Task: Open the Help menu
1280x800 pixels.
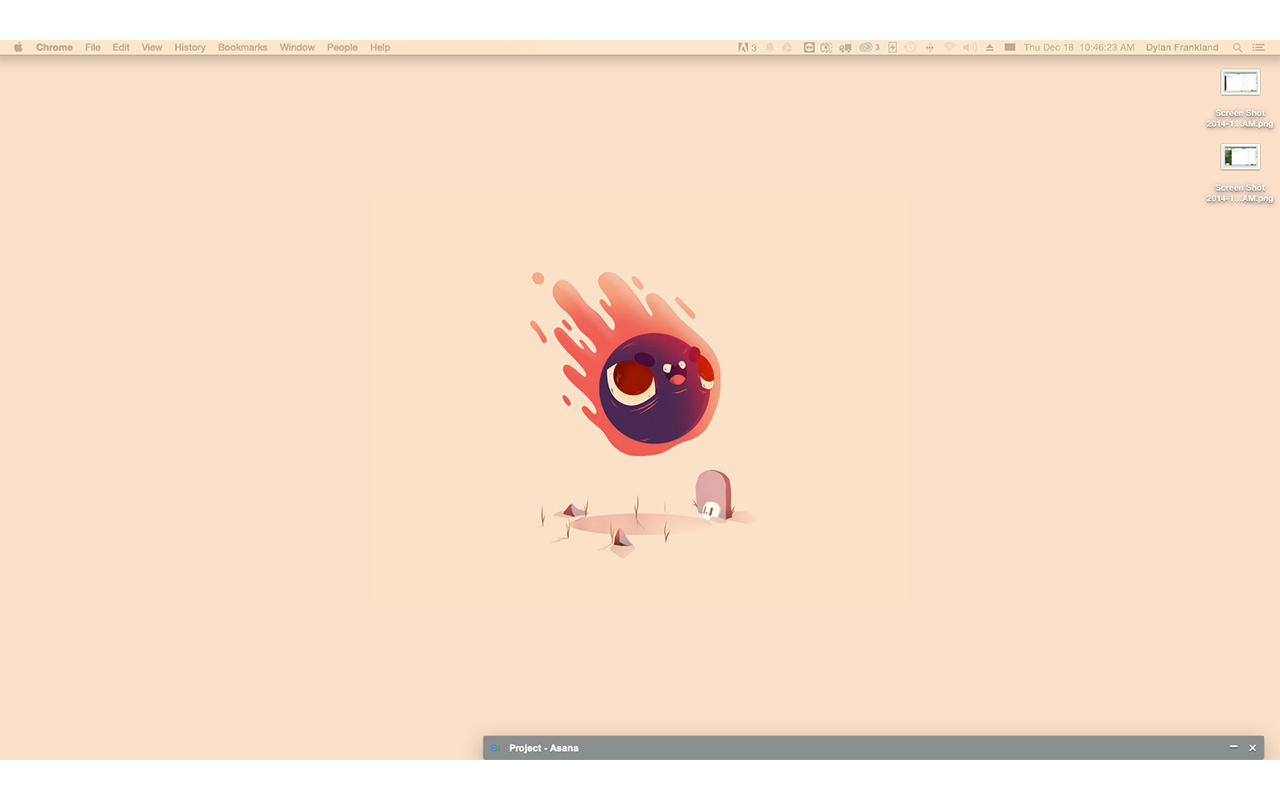Action: (380, 47)
